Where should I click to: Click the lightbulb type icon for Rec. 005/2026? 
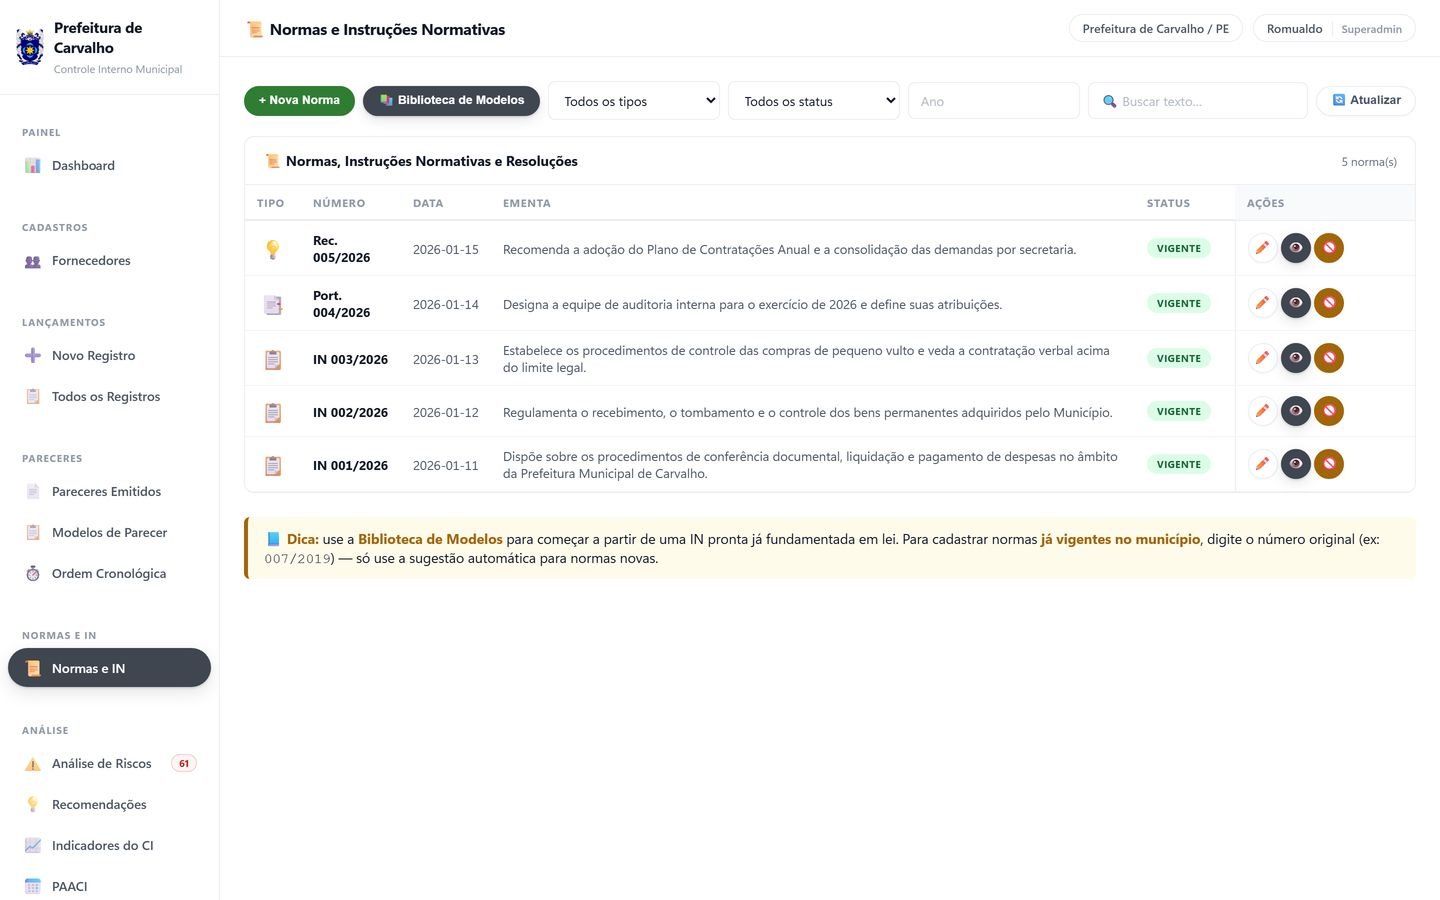(273, 250)
